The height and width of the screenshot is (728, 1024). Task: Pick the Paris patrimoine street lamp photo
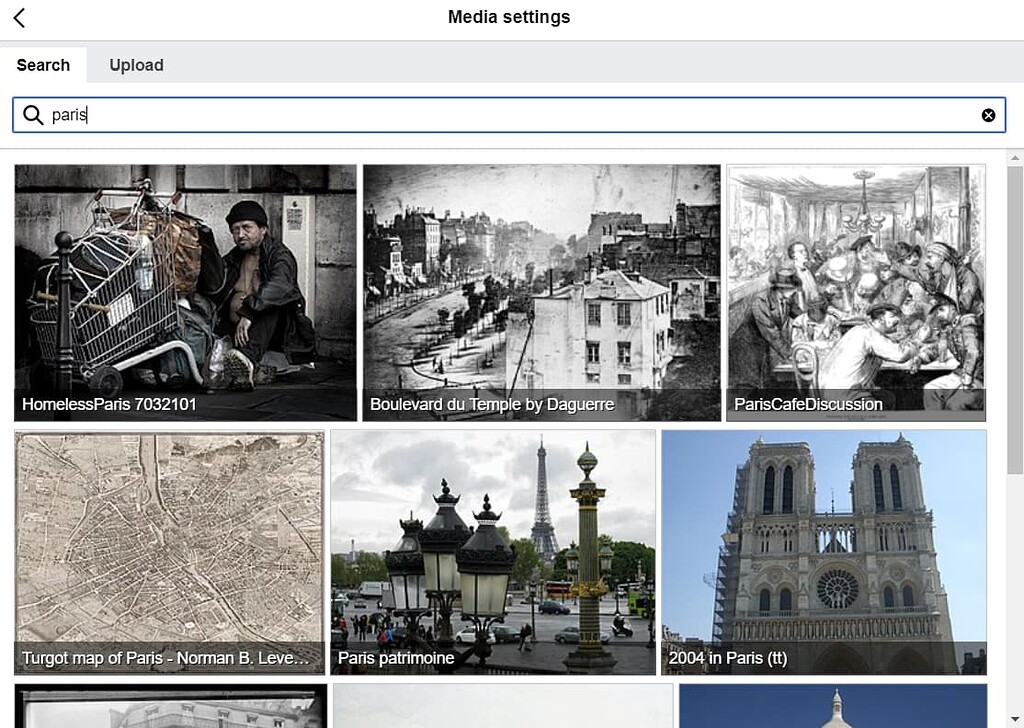click(x=495, y=550)
